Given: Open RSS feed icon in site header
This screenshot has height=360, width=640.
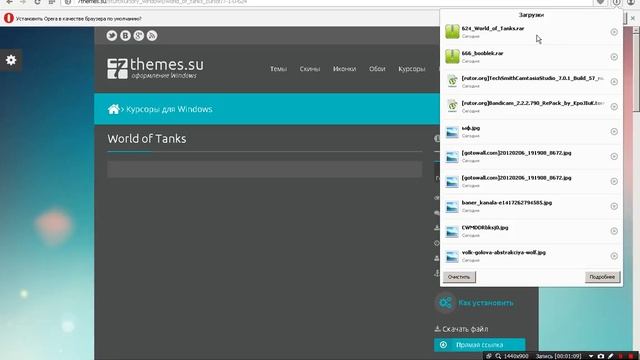Looking at the screenshot, I should click(x=152, y=36).
